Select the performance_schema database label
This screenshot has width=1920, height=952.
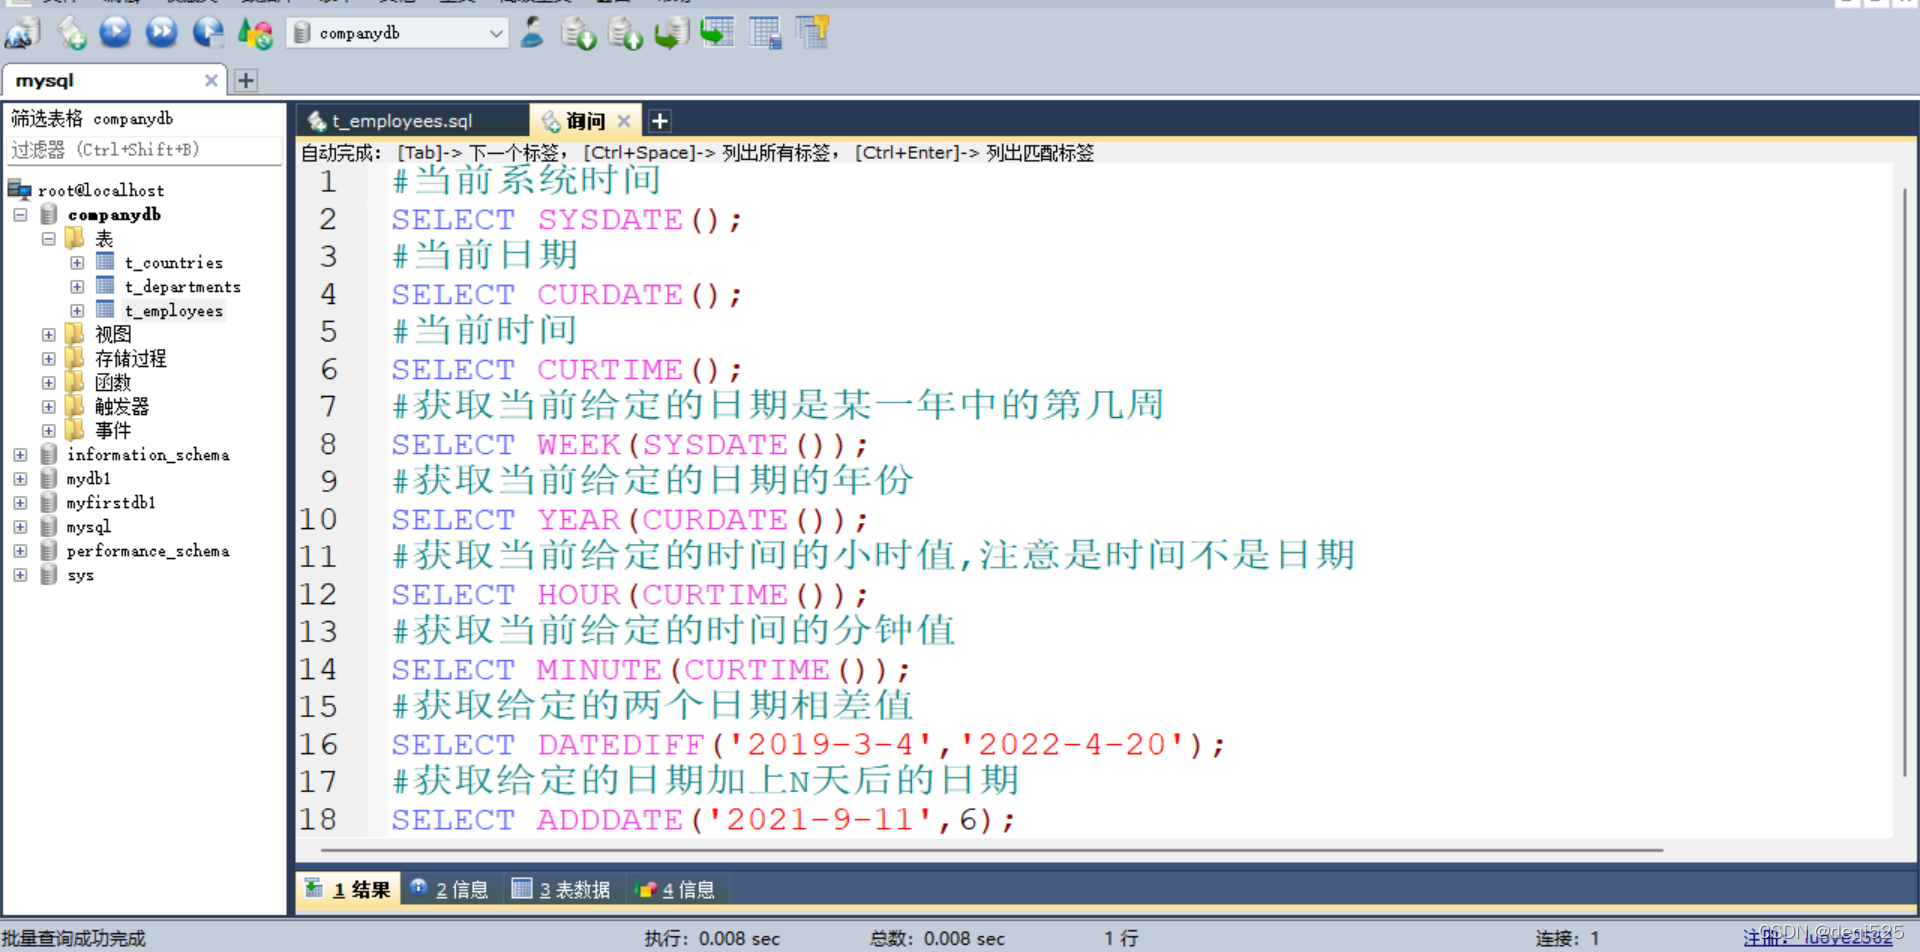click(148, 551)
